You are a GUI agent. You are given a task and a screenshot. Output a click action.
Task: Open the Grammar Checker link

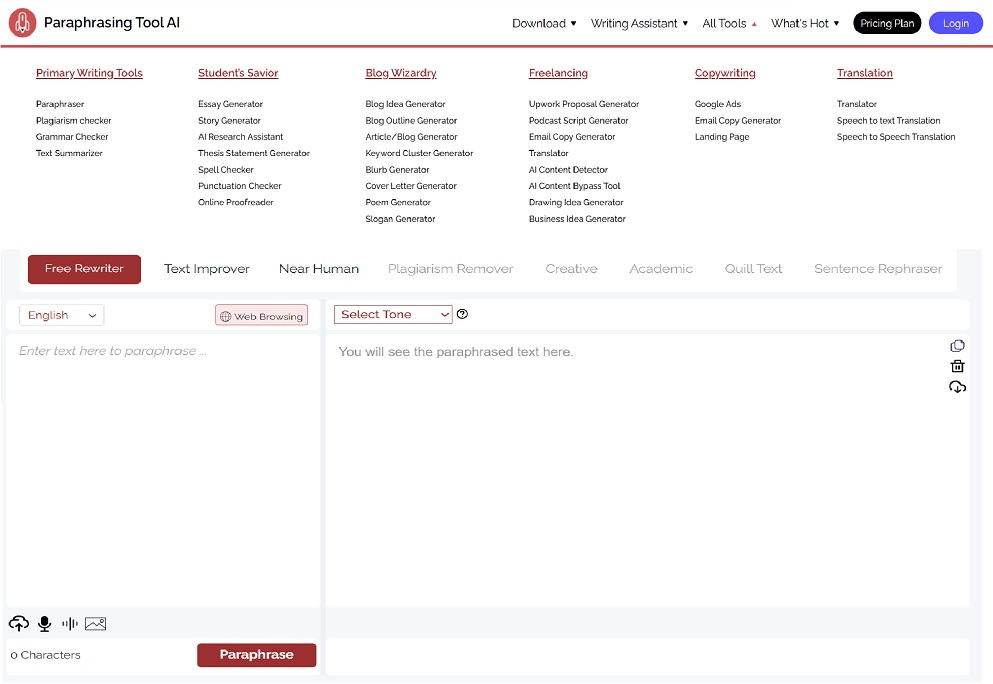[72, 137]
